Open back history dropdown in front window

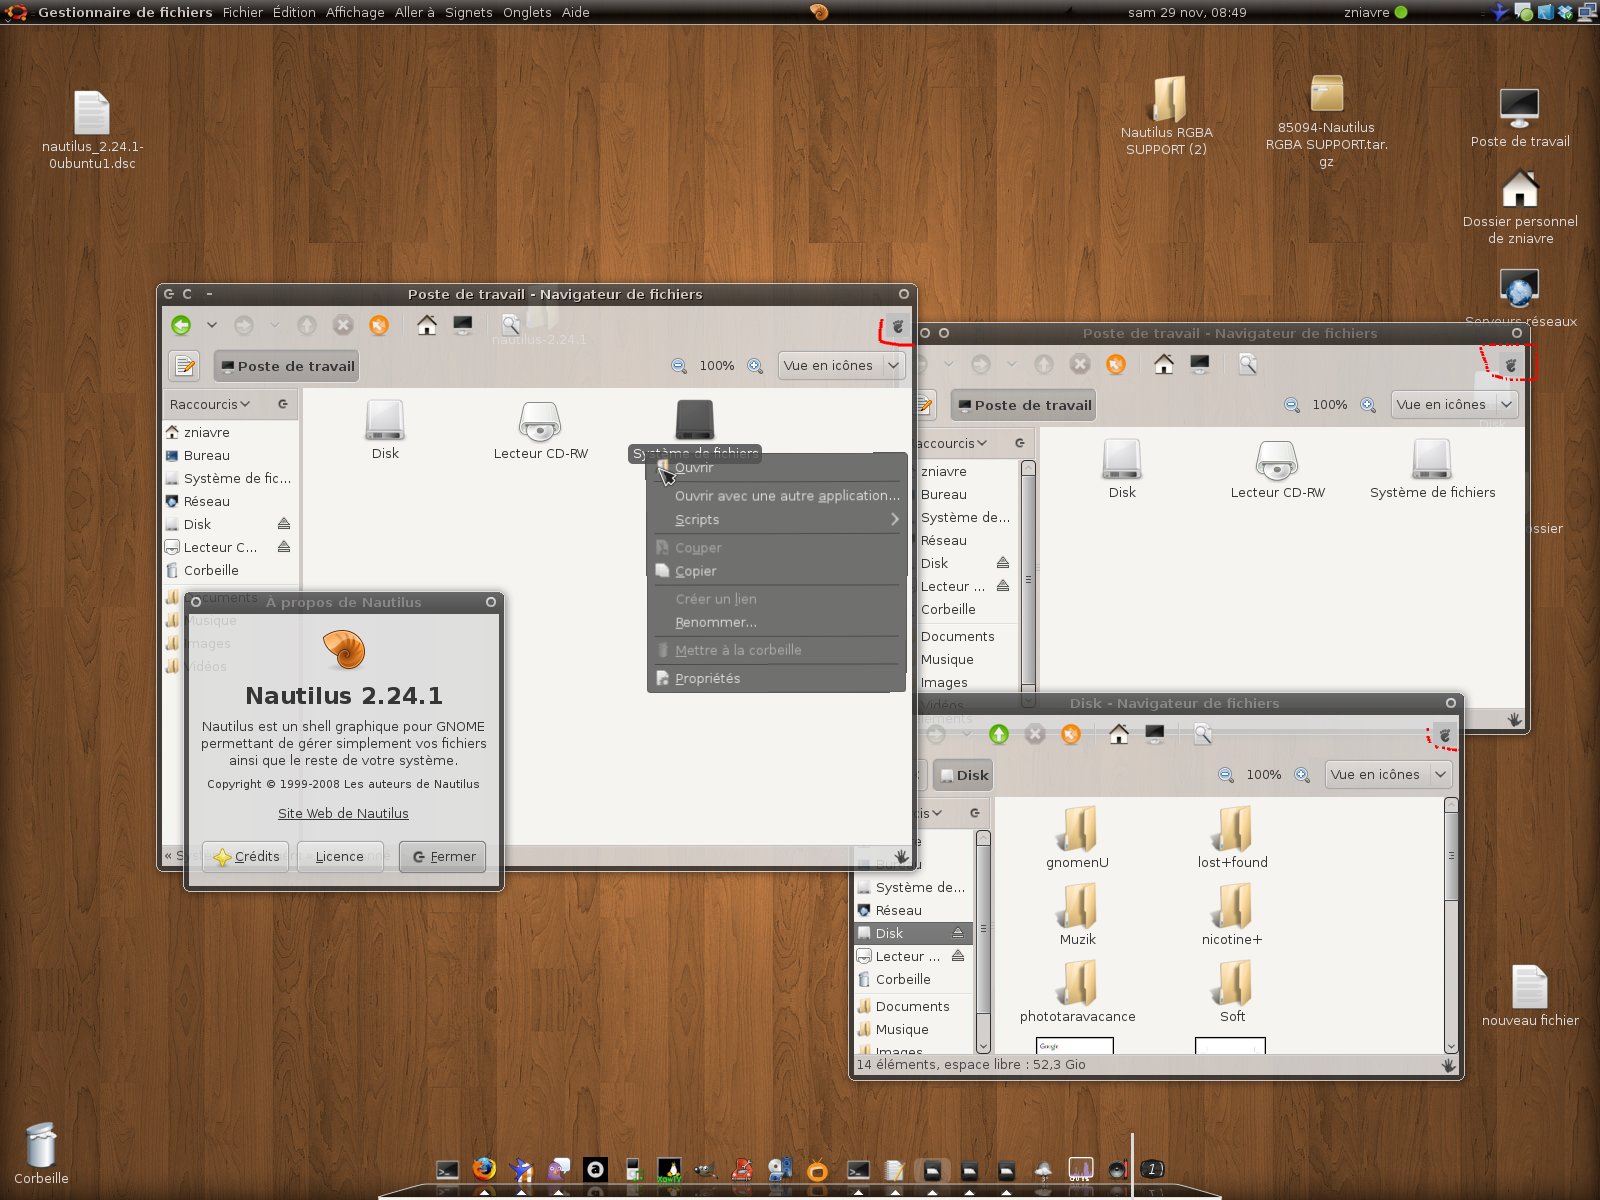coord(212,325)
